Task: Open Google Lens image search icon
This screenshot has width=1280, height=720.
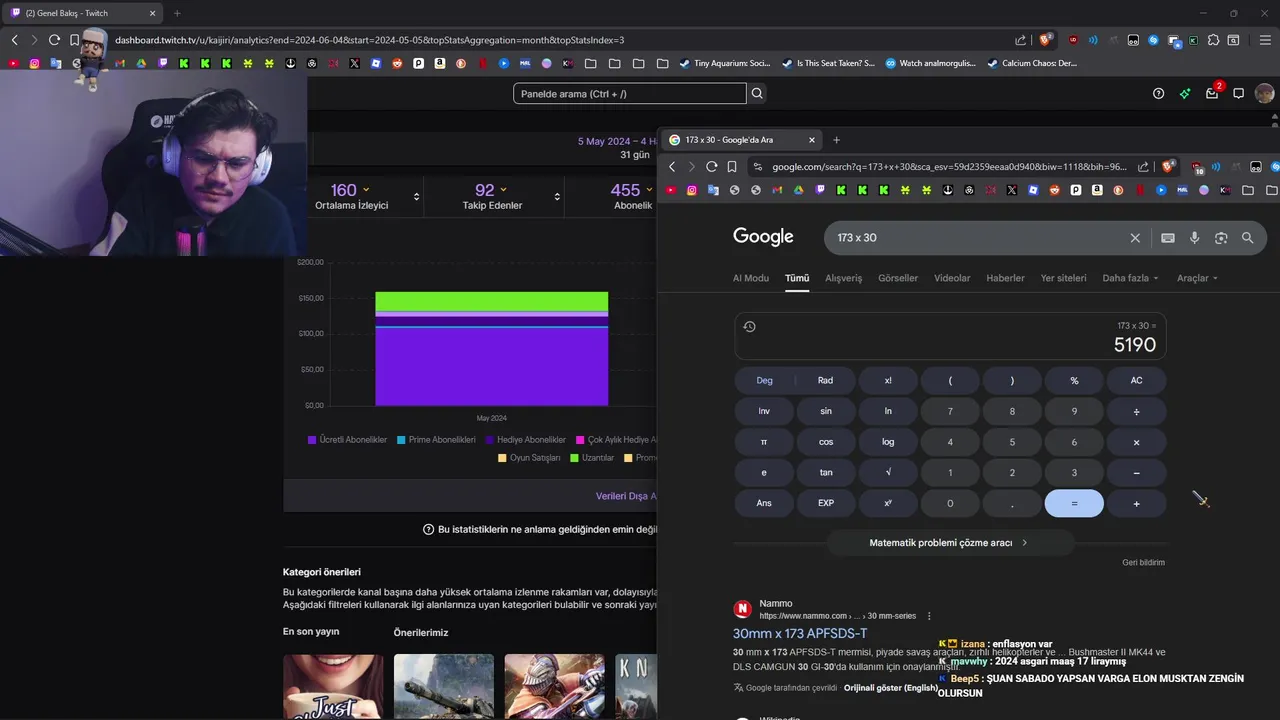Action: 1221,238
